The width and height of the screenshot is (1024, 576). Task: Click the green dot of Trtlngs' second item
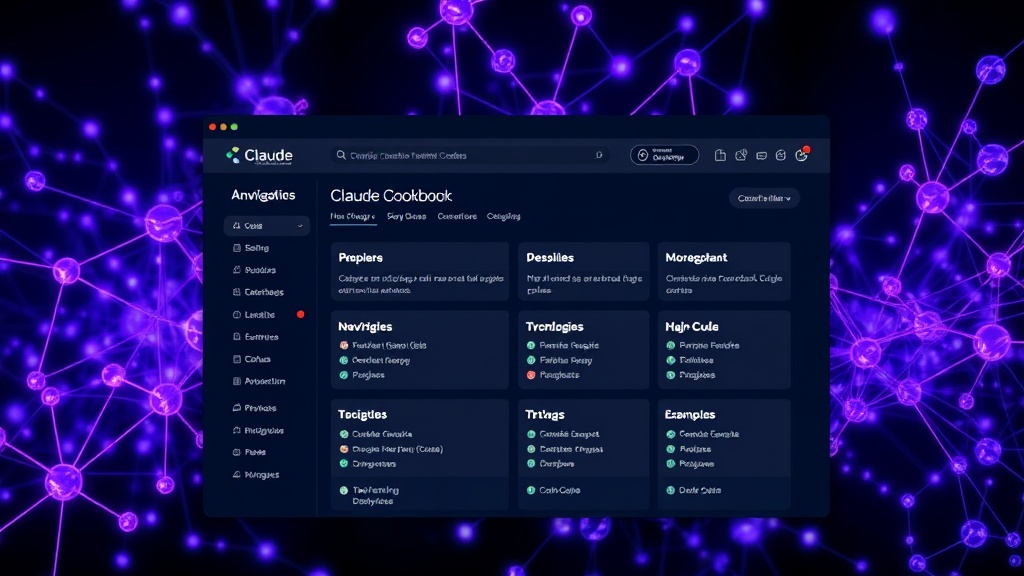point(531,449)
